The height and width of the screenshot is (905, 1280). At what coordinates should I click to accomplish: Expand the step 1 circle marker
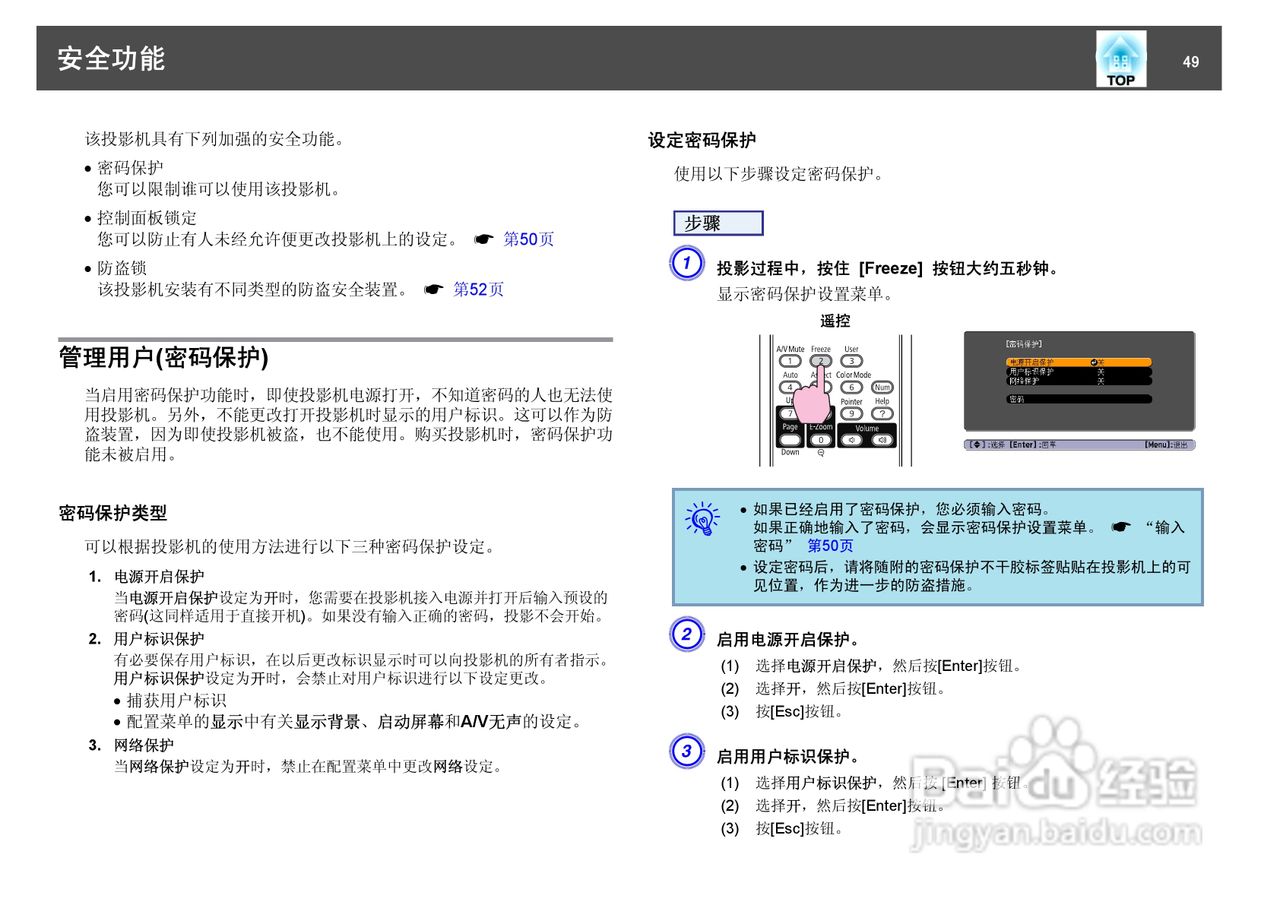coord(686,262)
